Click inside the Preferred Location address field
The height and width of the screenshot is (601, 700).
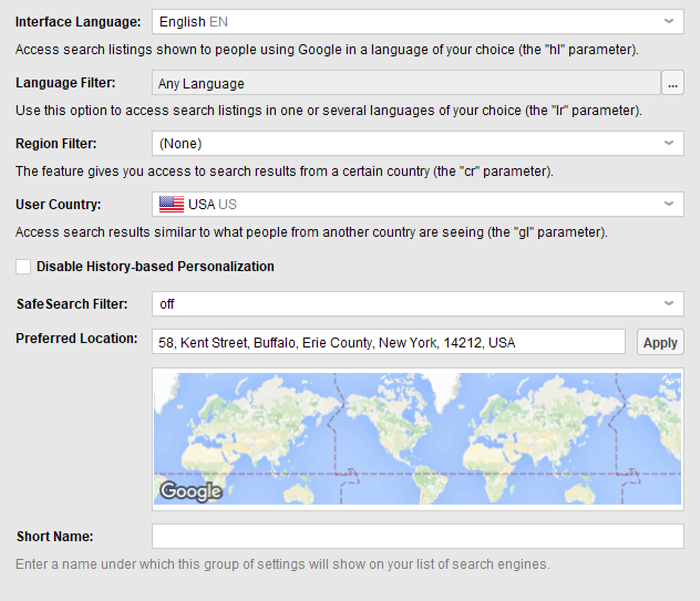388,342
